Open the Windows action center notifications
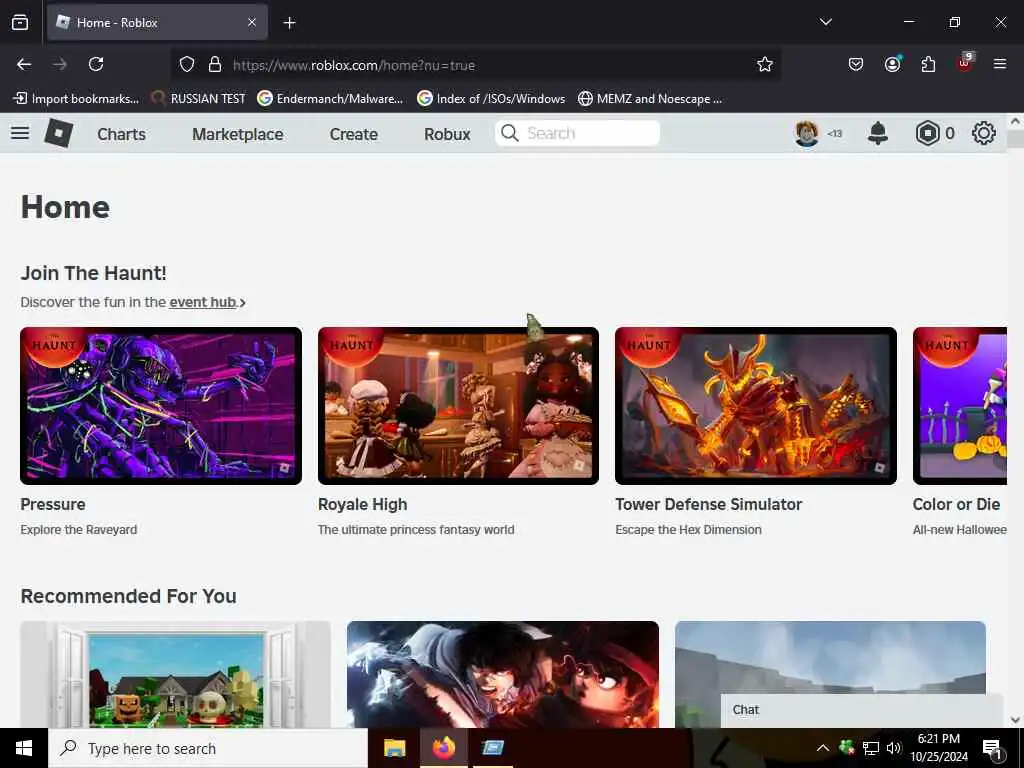Image resolution: width=1024 pixels, height=768 pixels. click(x=992, y=748)
